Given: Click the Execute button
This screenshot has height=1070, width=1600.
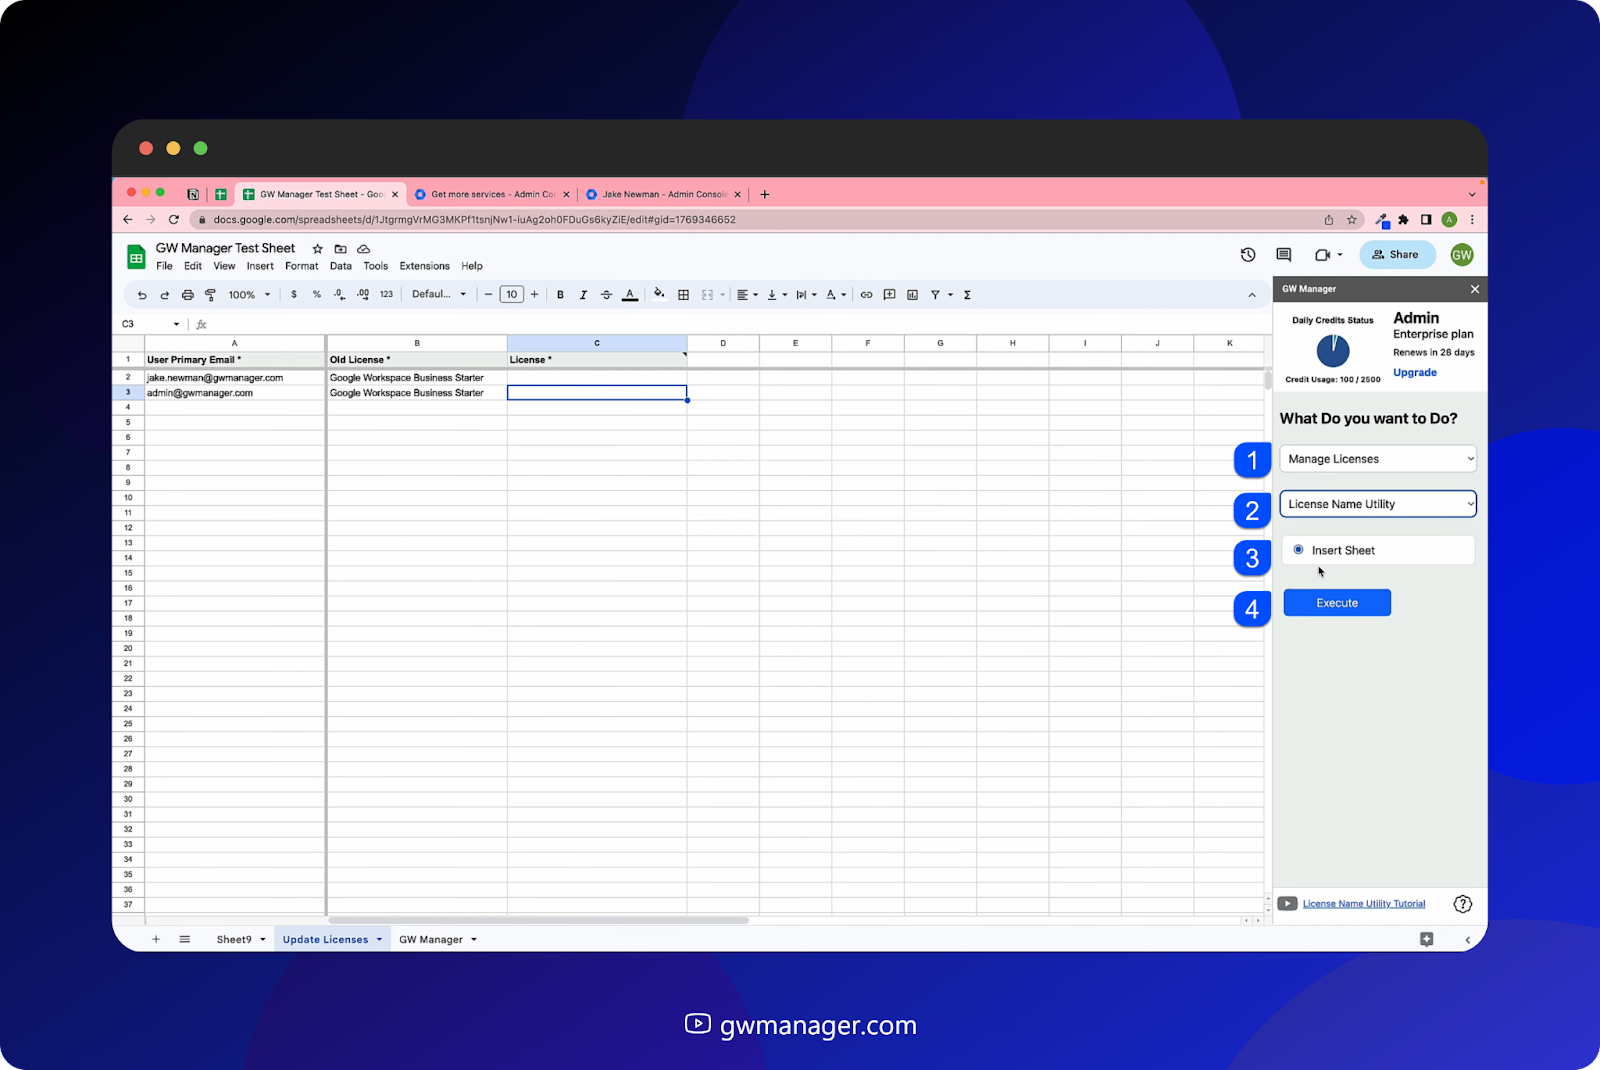Looking at the screenshot, I should click(1337, 603).
